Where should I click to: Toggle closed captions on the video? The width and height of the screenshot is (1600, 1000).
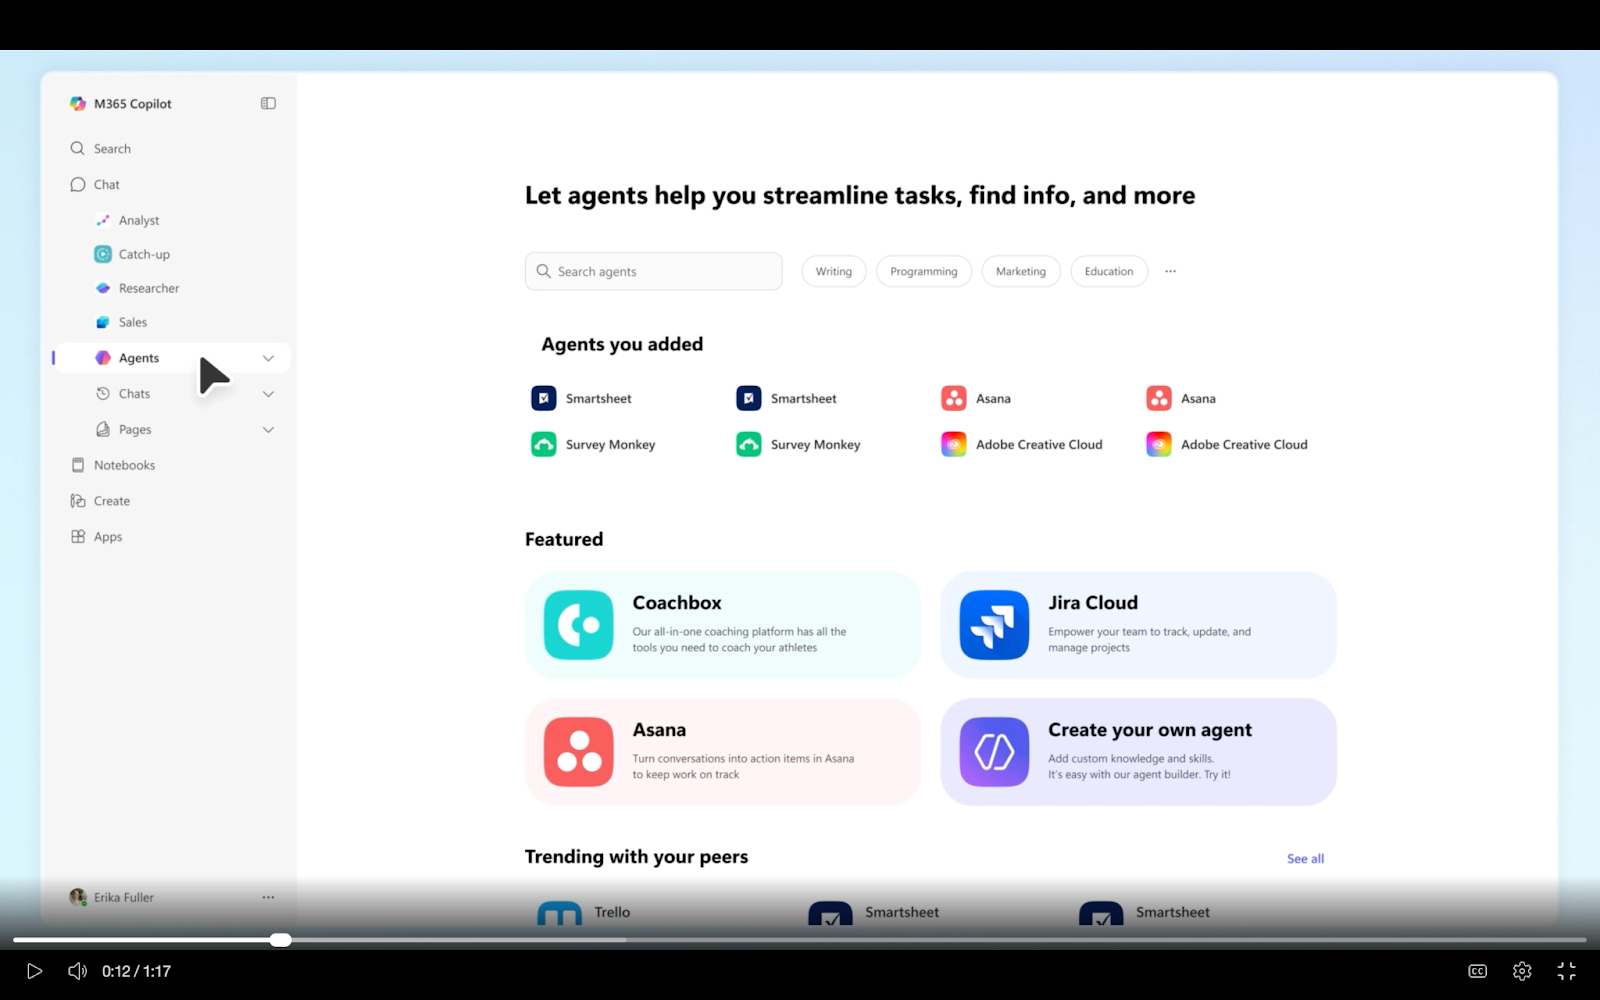[x=1477, y=971]
